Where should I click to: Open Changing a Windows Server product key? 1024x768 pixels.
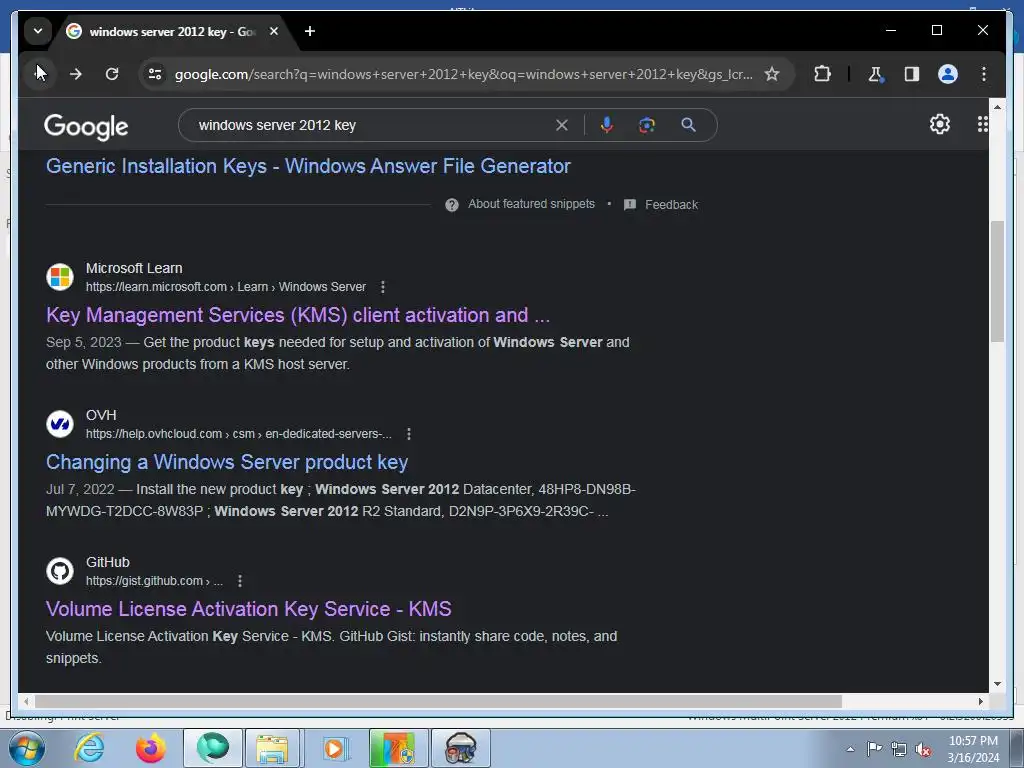(227, 462)
